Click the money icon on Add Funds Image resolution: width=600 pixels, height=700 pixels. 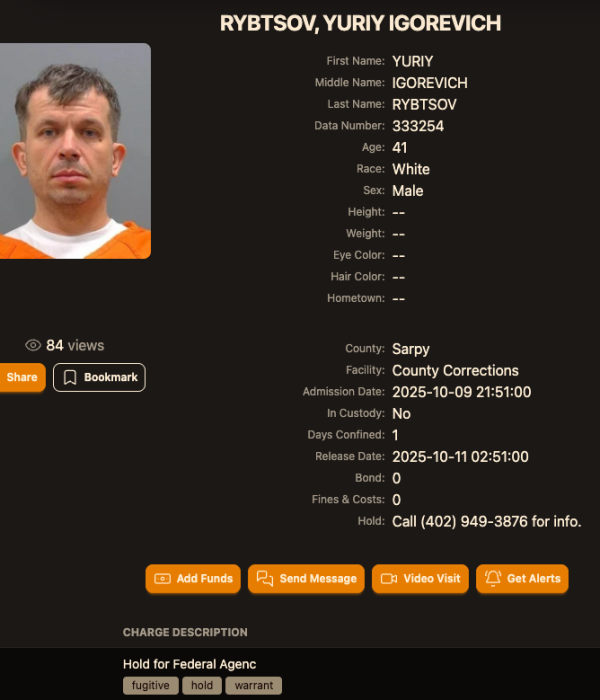[162, 579]
